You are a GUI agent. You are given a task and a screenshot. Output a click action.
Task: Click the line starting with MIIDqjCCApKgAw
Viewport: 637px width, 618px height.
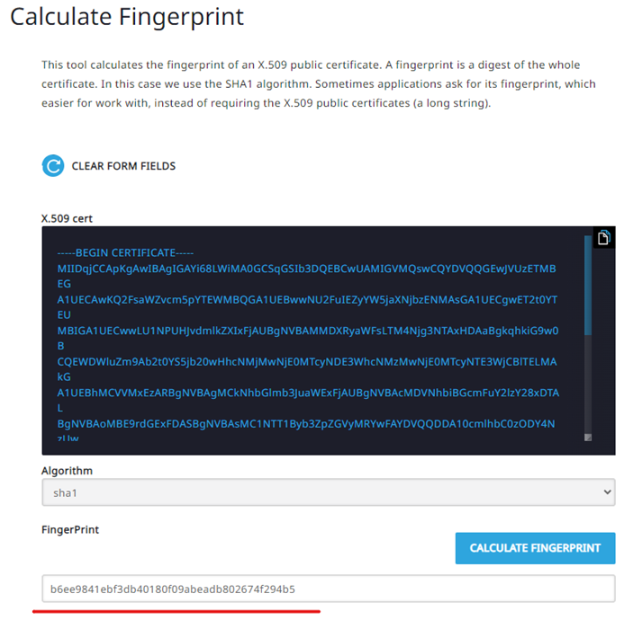point(306,269)
